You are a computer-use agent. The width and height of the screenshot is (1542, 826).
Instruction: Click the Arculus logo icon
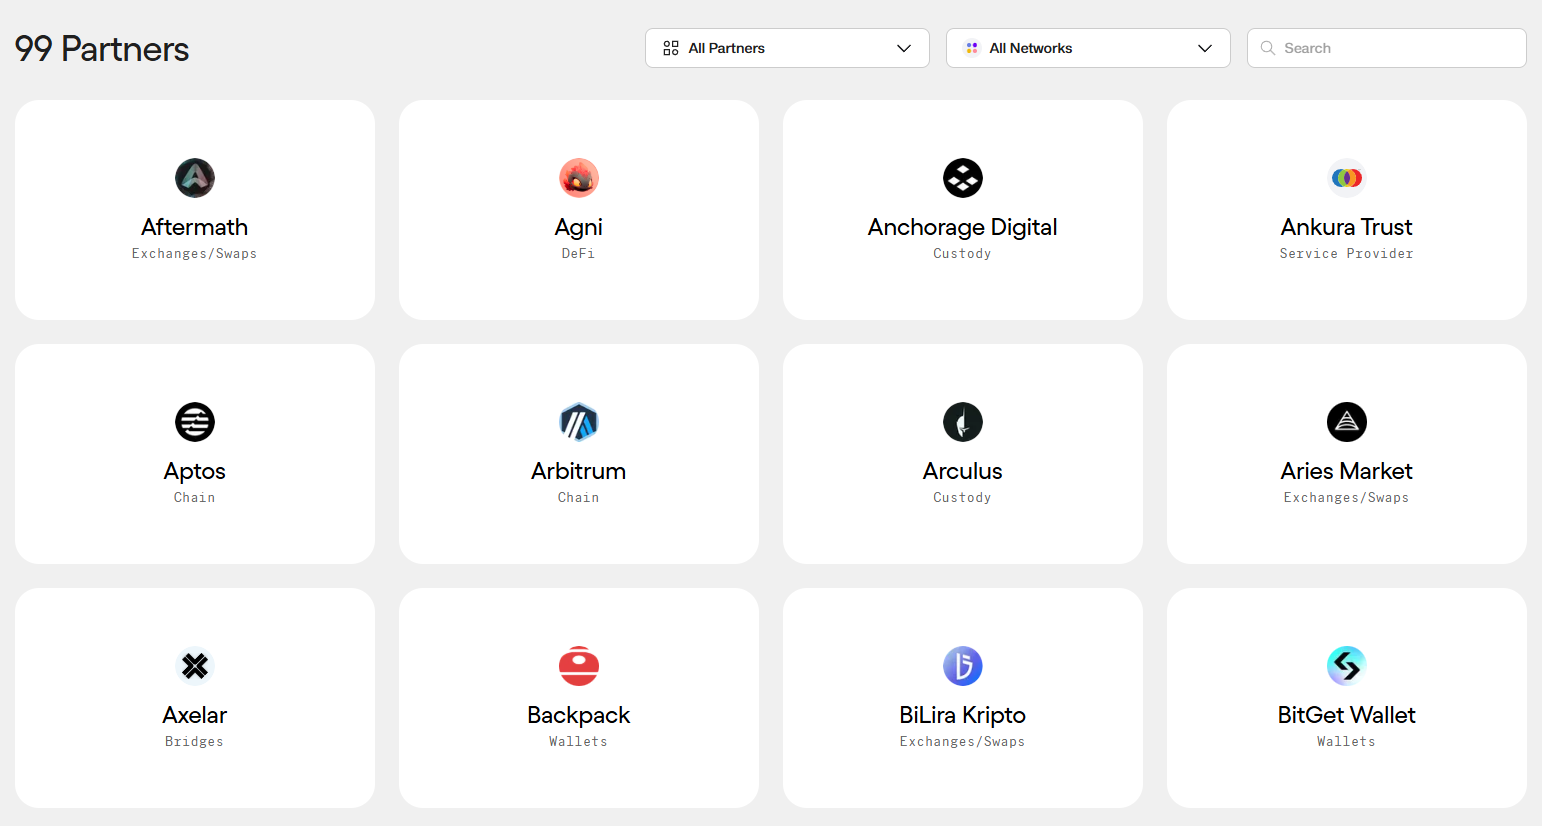pos(963,422)
